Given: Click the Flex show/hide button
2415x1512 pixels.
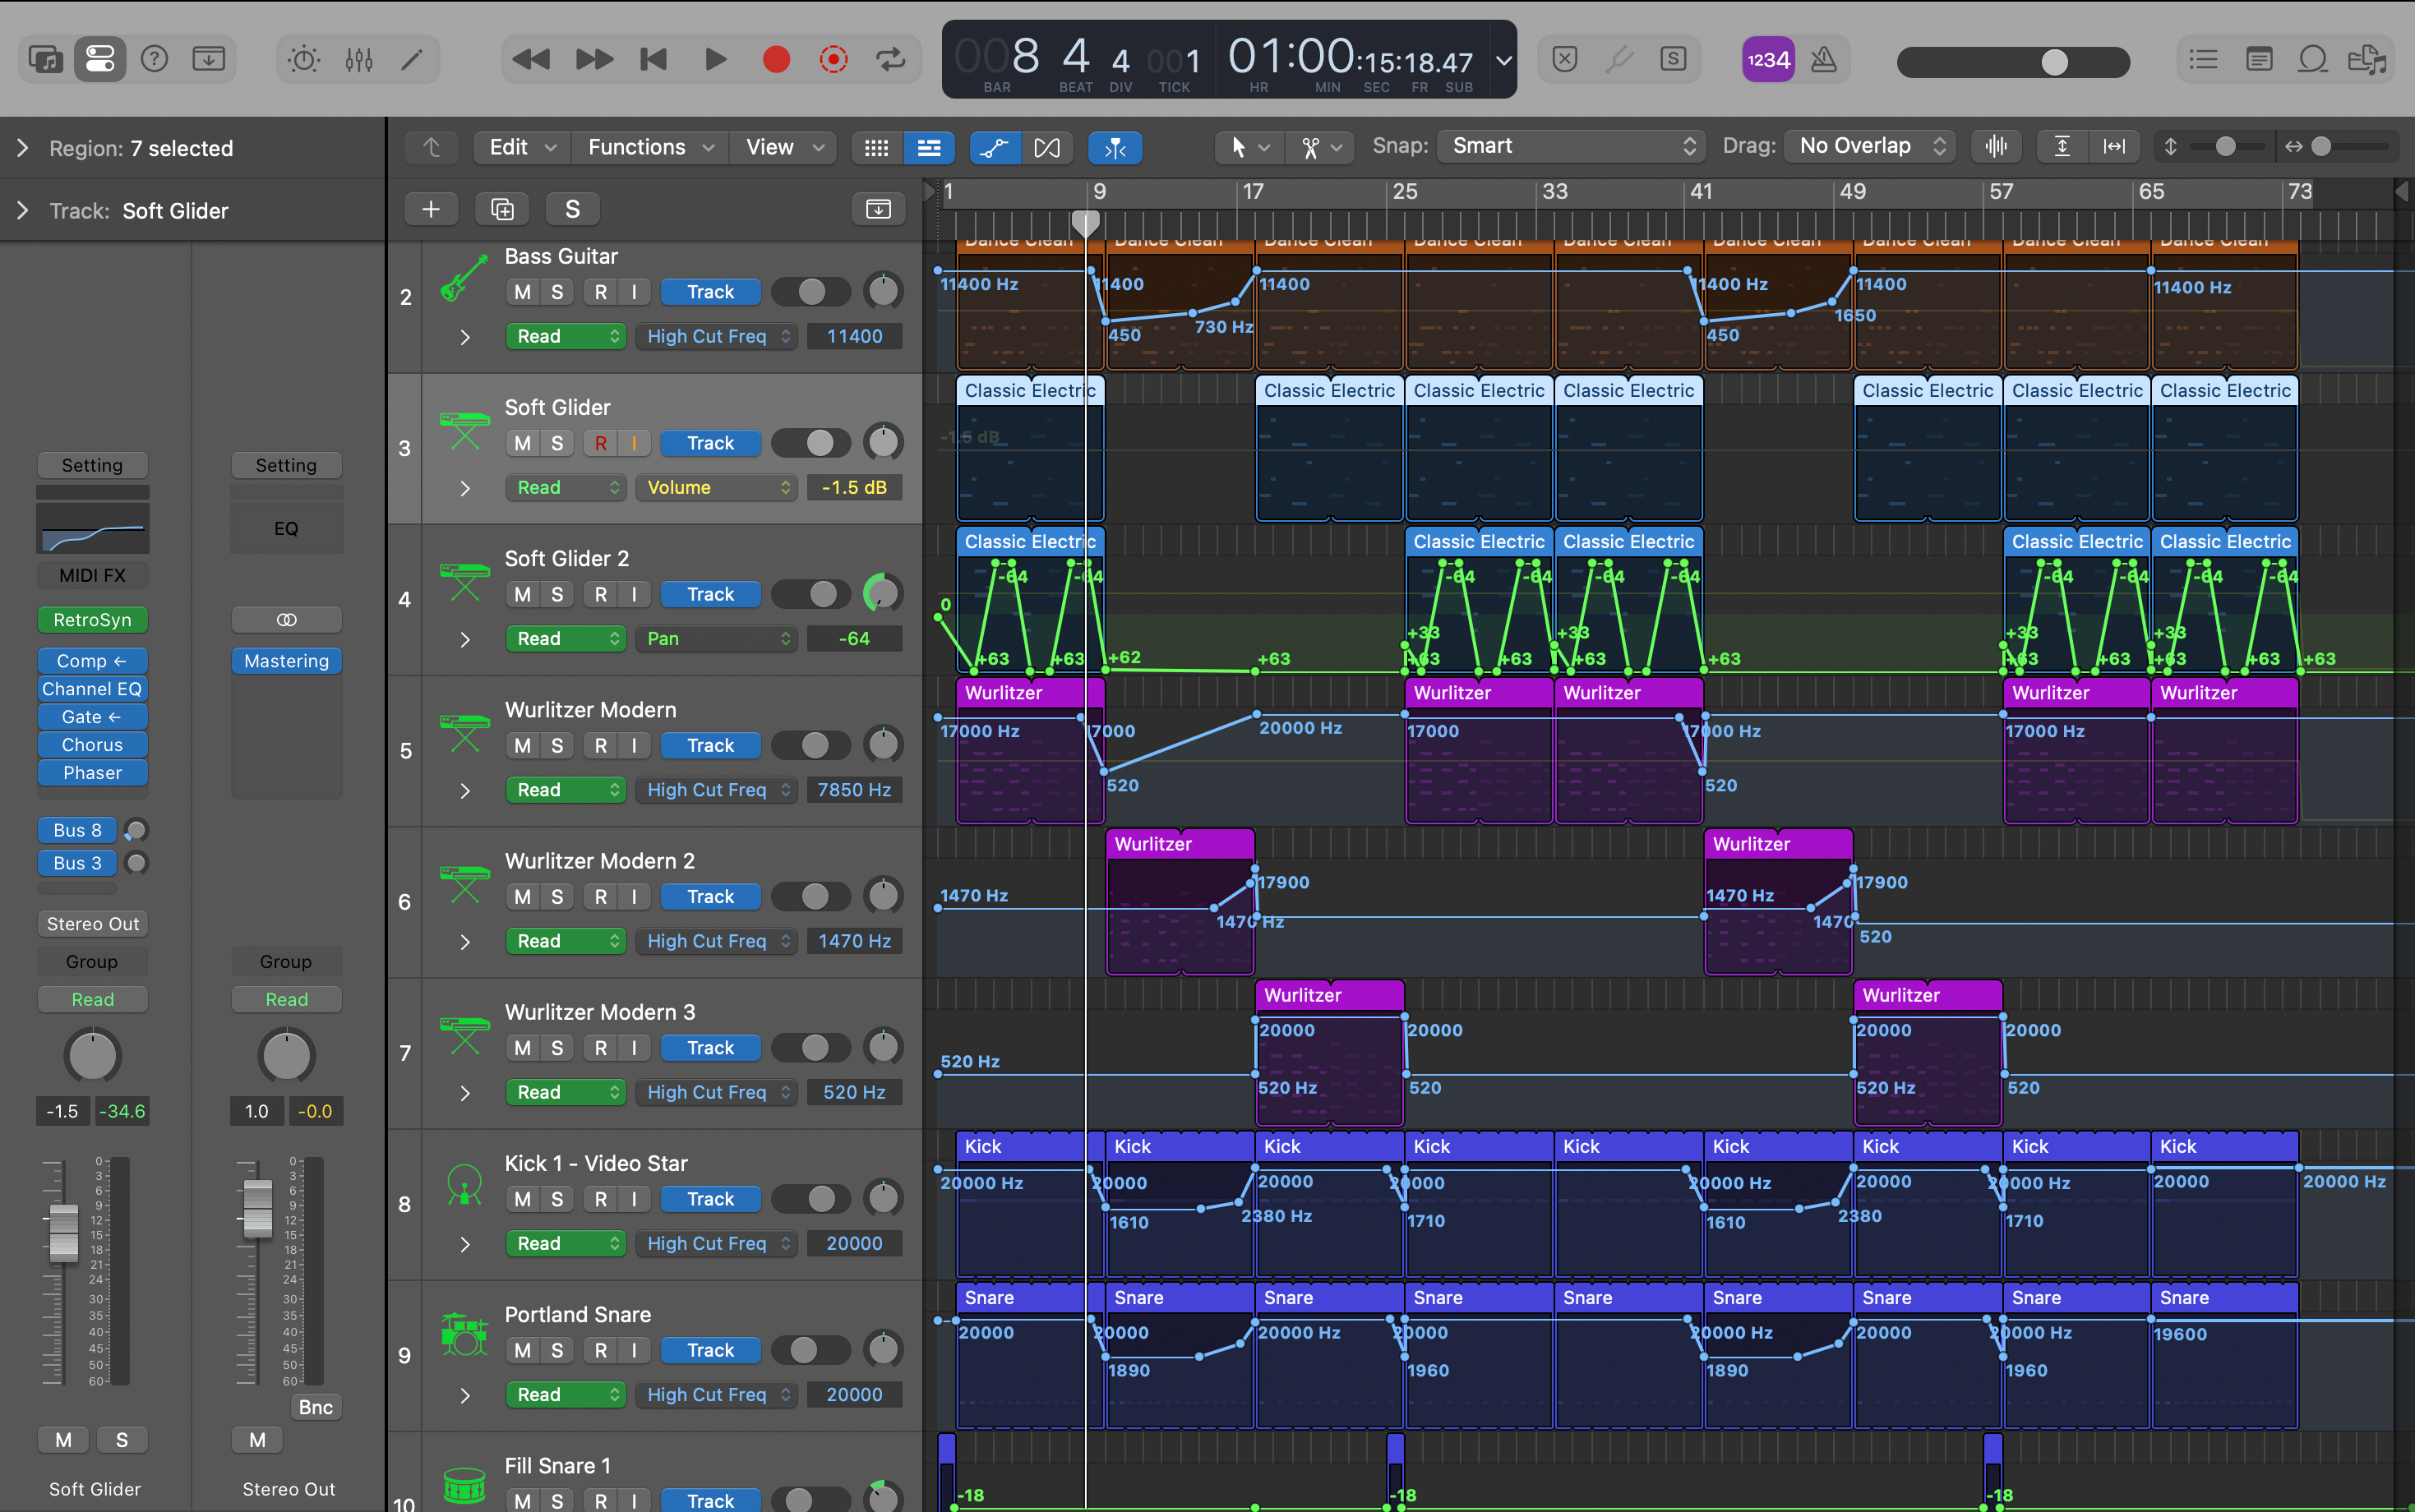Looking at the screenshot, I should [x=1046, y=148].
